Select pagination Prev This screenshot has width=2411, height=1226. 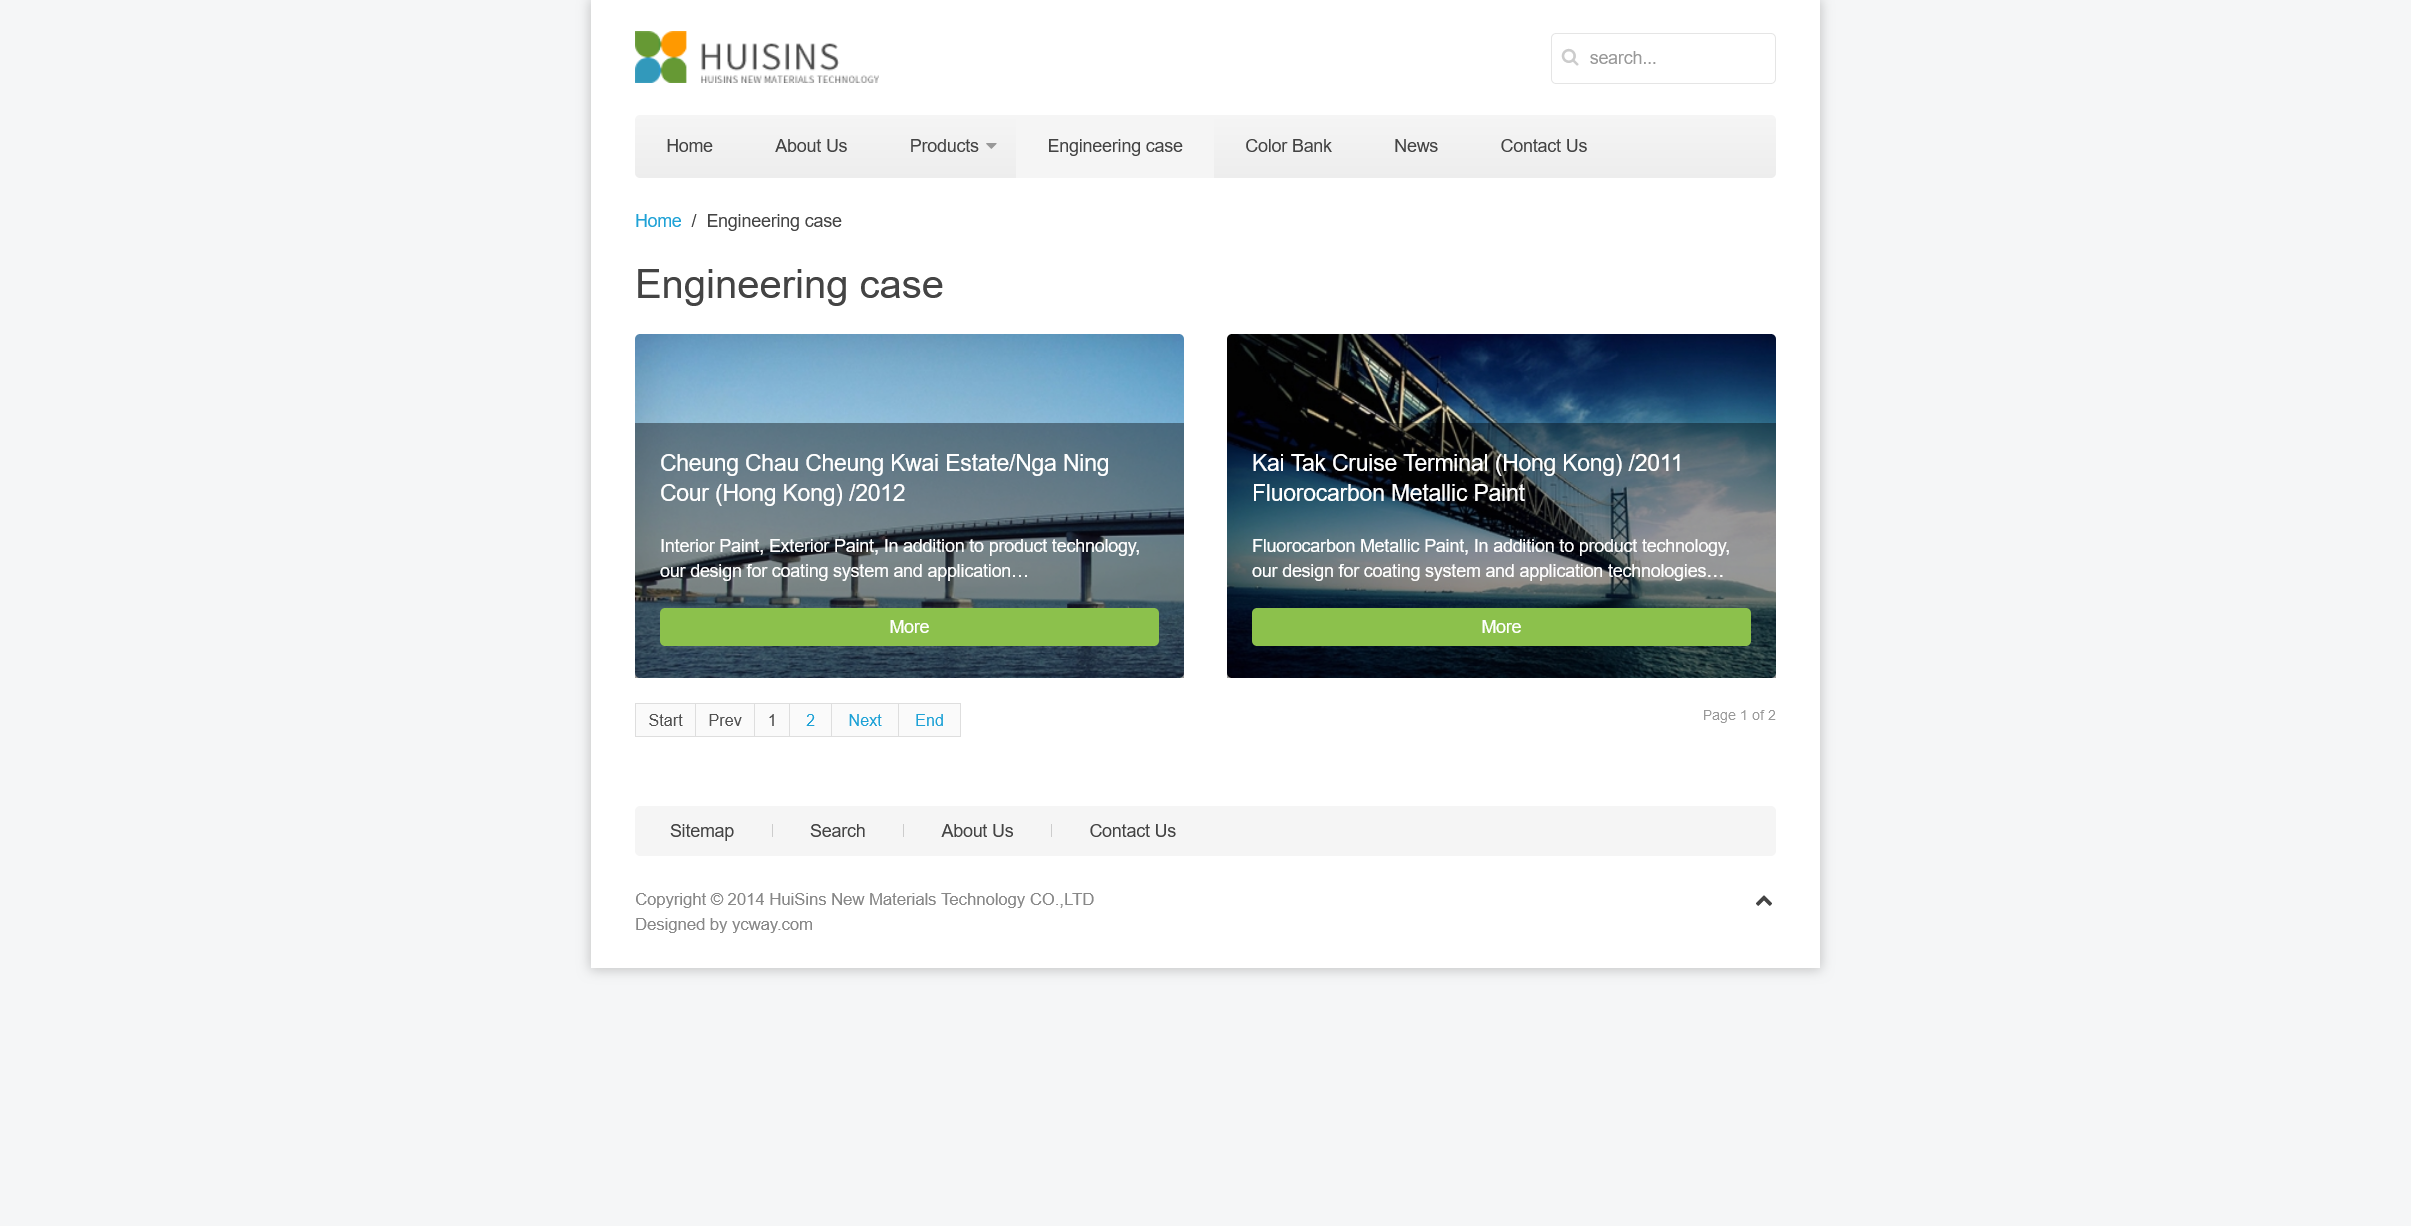click(725, 720)
